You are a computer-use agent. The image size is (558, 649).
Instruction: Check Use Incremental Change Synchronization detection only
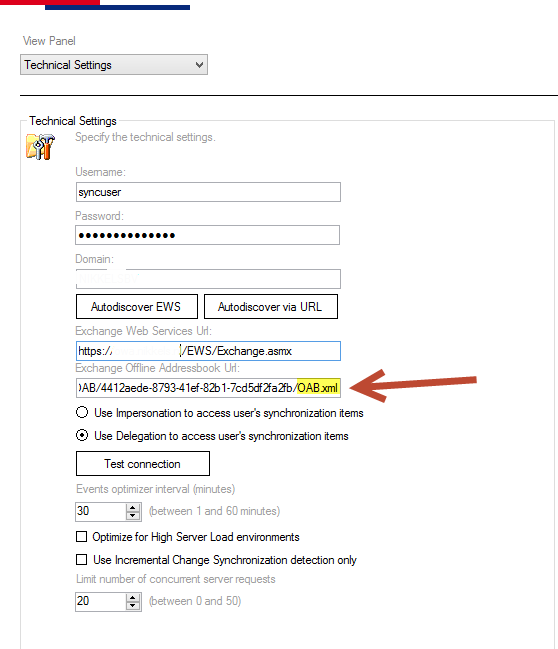[x=82, y=560]
